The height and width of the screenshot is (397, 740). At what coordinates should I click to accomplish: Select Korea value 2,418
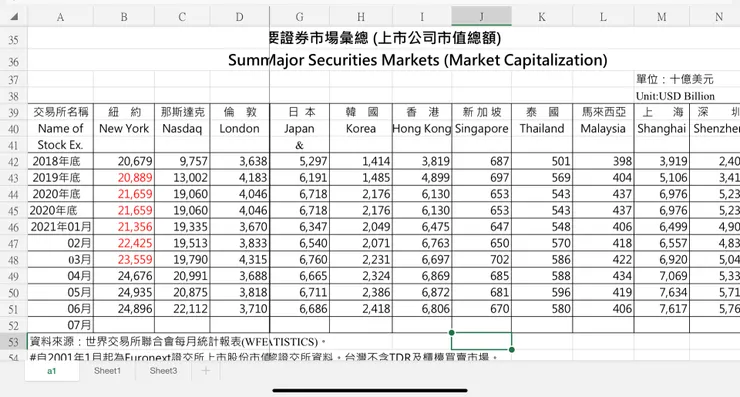click(361, 309)
